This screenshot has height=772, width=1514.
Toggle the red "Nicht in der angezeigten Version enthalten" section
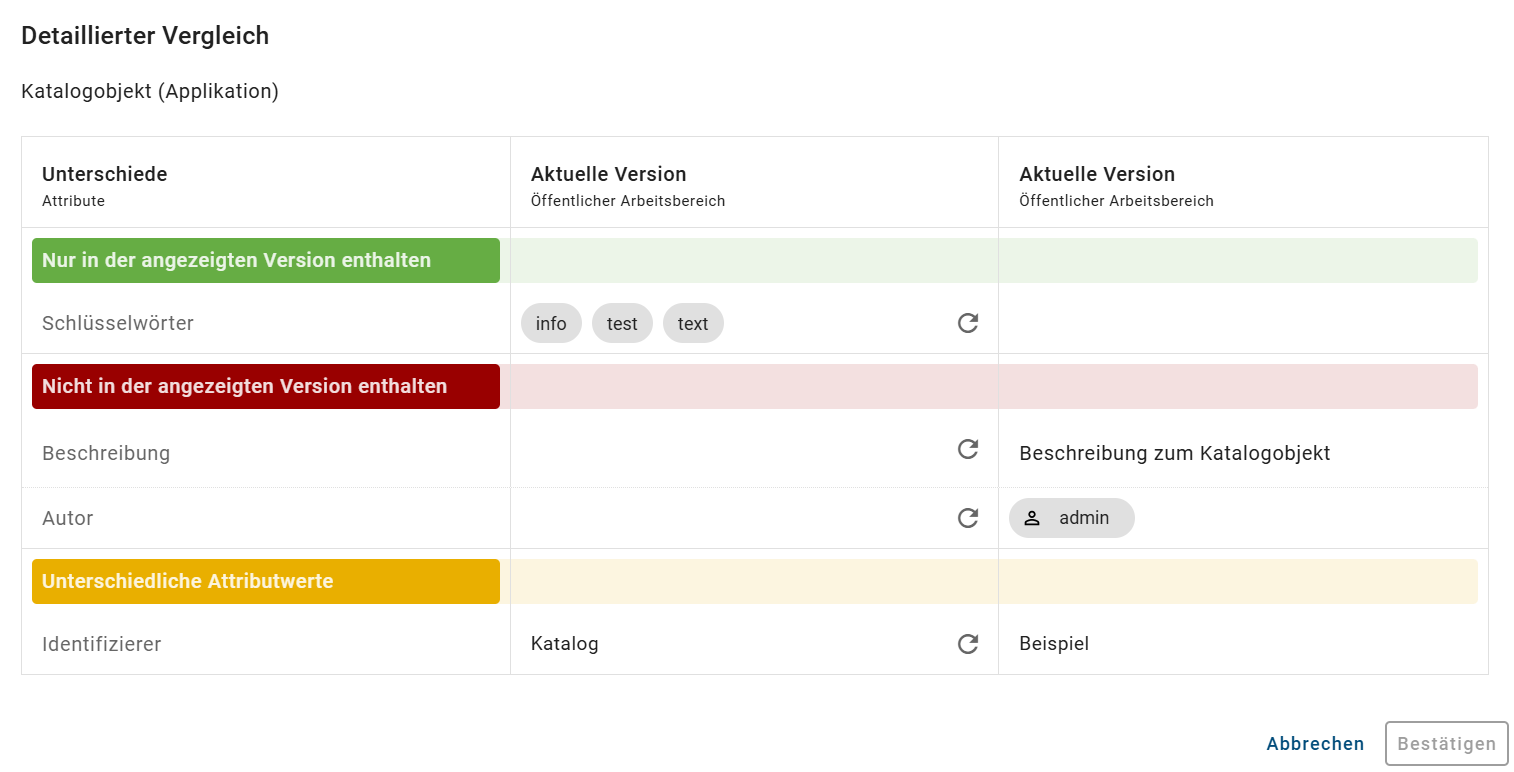pyautogui.click(x=265, y=386)
